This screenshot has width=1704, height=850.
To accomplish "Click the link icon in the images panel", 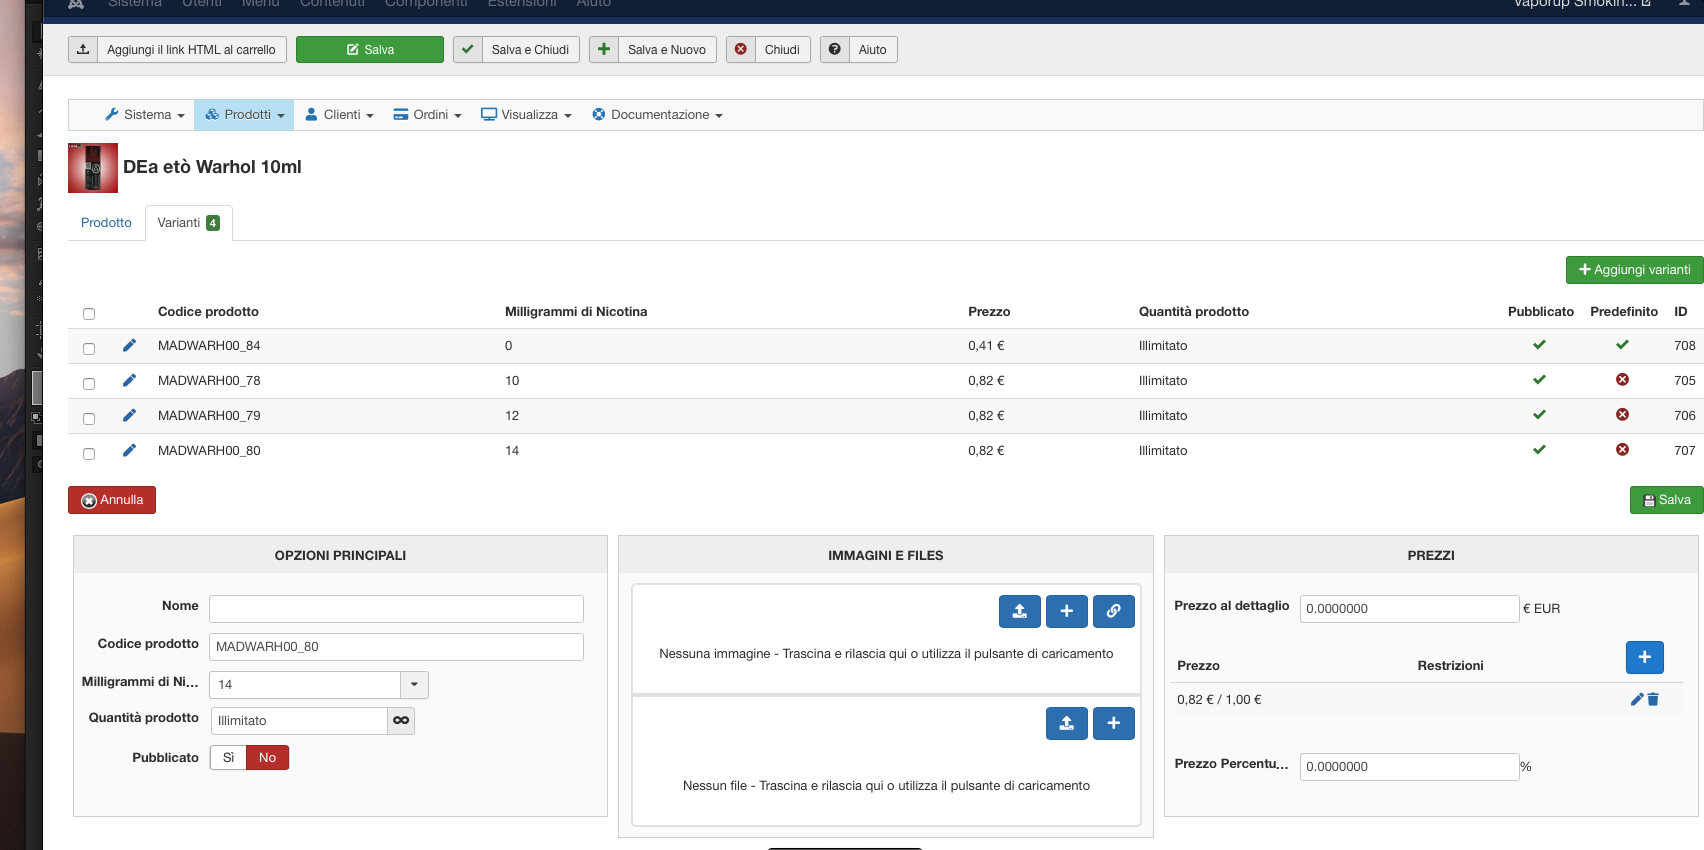I will tap(1113, 611).
